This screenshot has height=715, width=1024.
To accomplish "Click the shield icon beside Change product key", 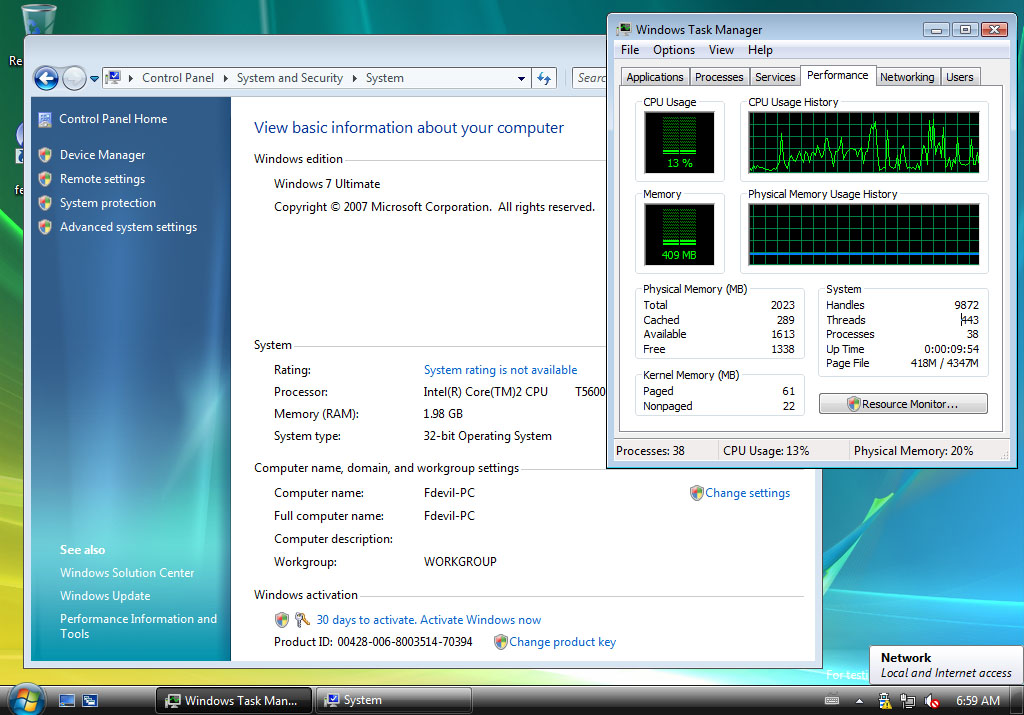I will [500, 642].
